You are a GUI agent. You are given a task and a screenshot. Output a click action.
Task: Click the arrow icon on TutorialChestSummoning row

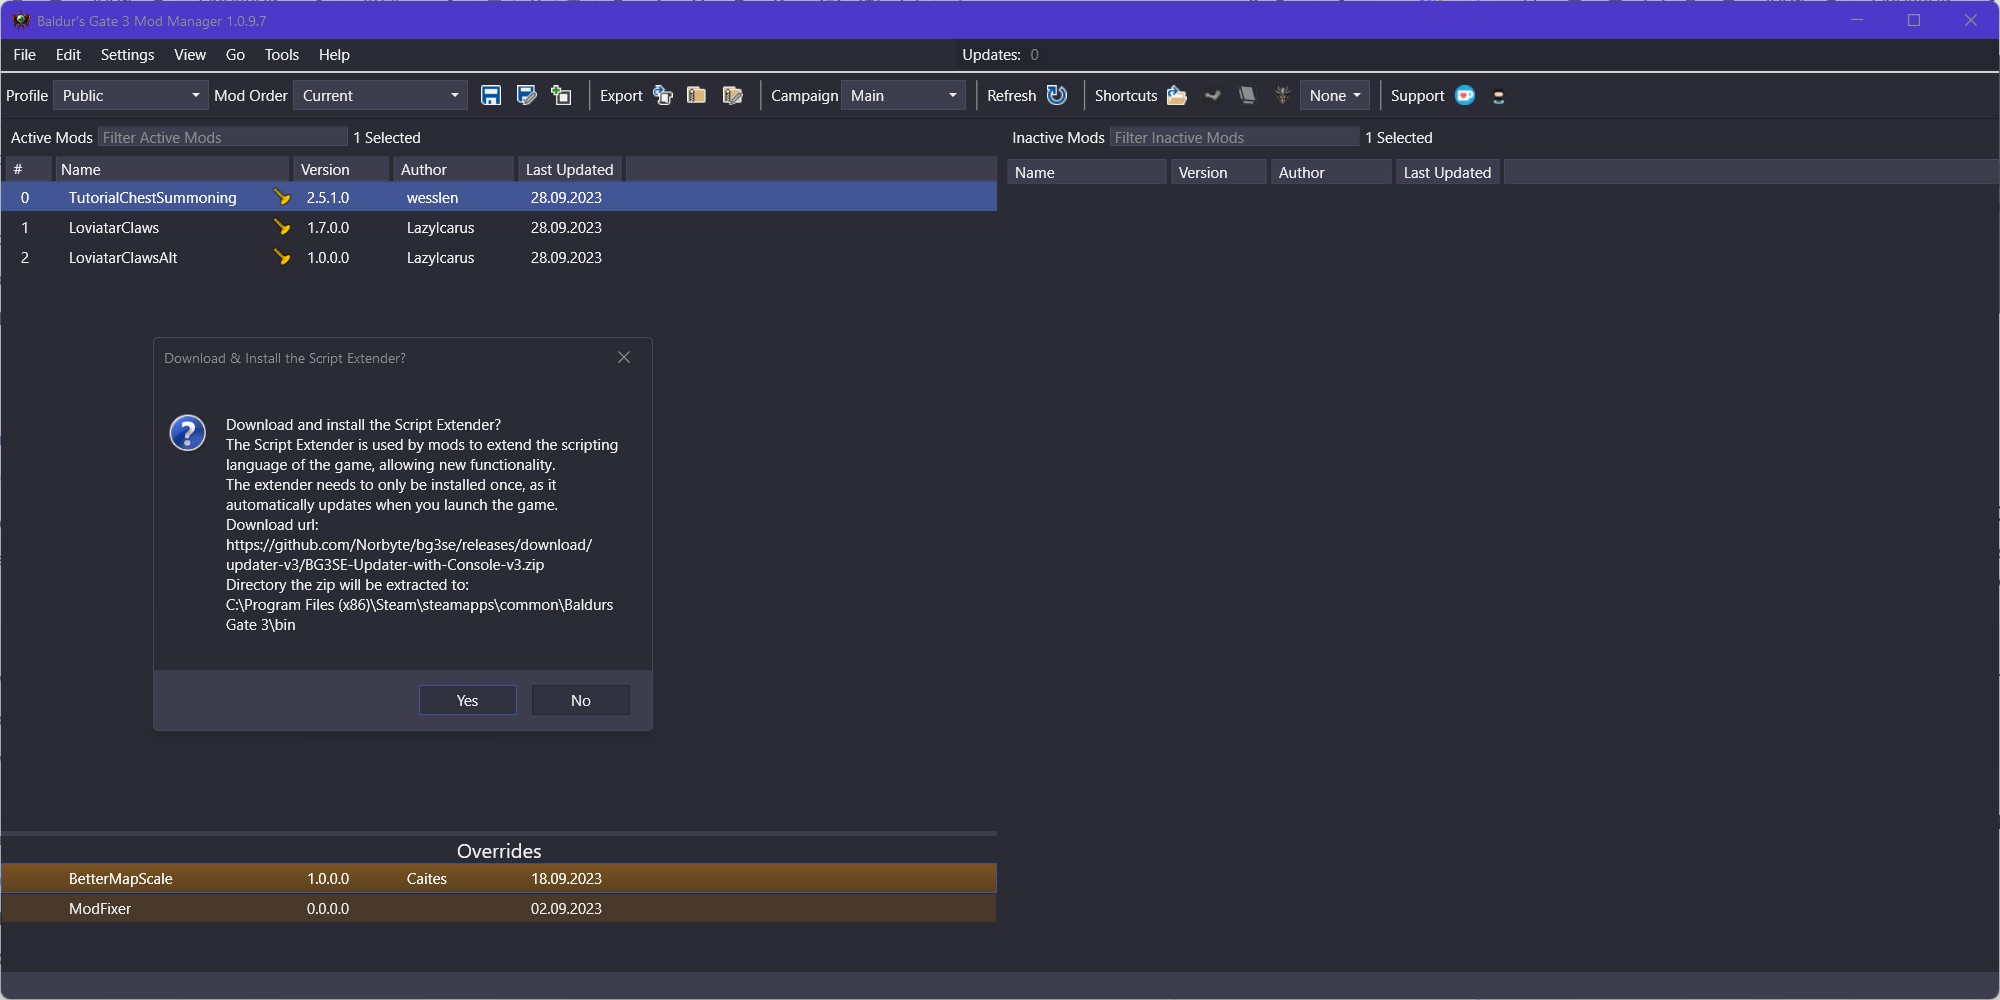tap(282, 198)
